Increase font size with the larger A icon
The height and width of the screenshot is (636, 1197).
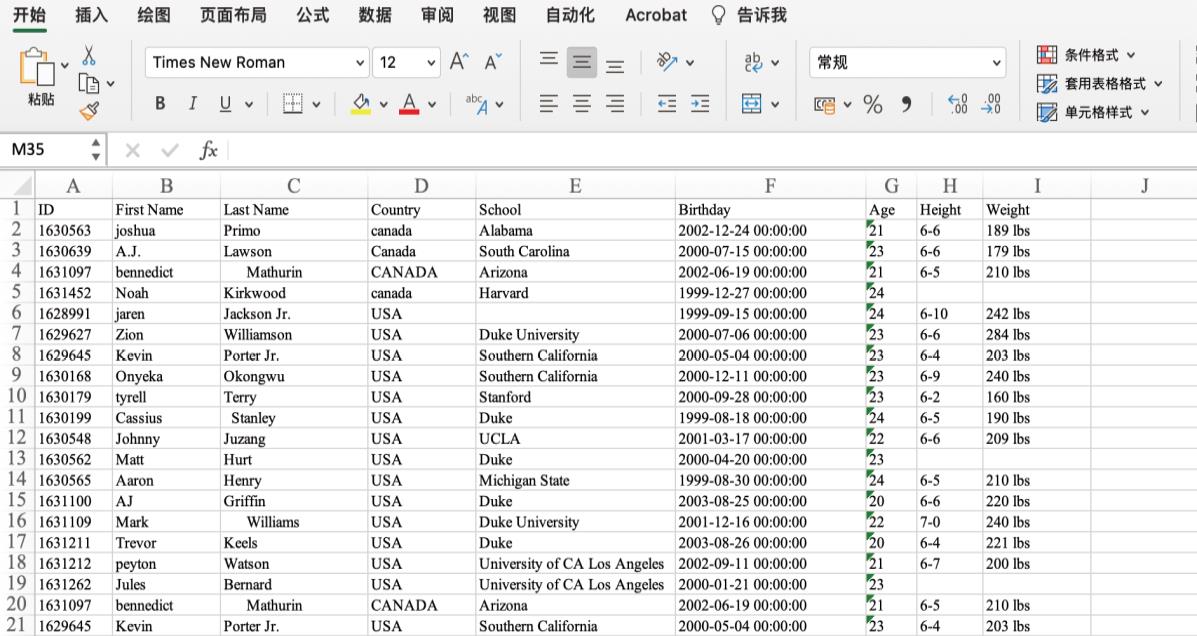coord(458,62)
